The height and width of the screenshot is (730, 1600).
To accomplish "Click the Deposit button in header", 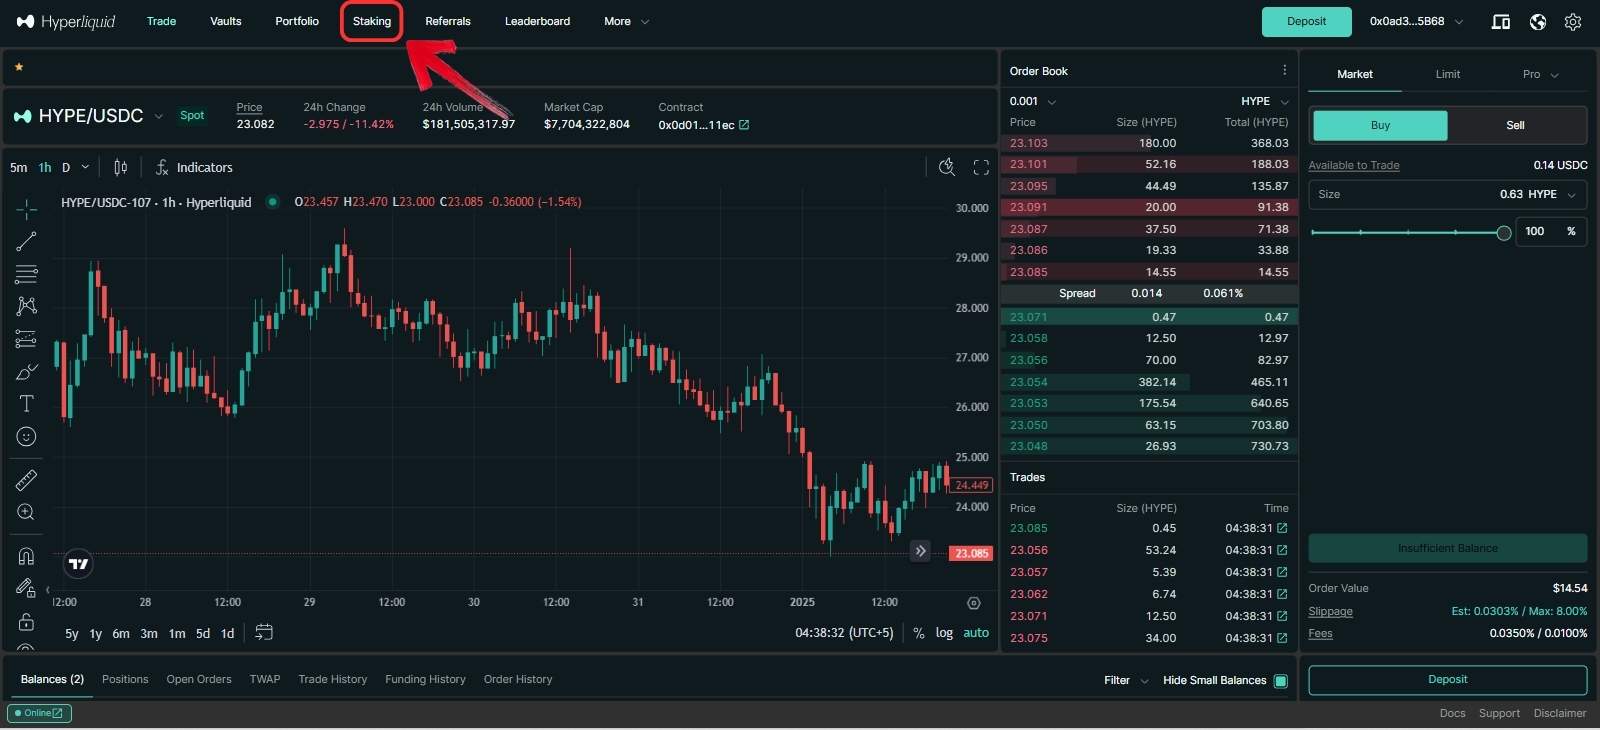I will click(1306, 21).
